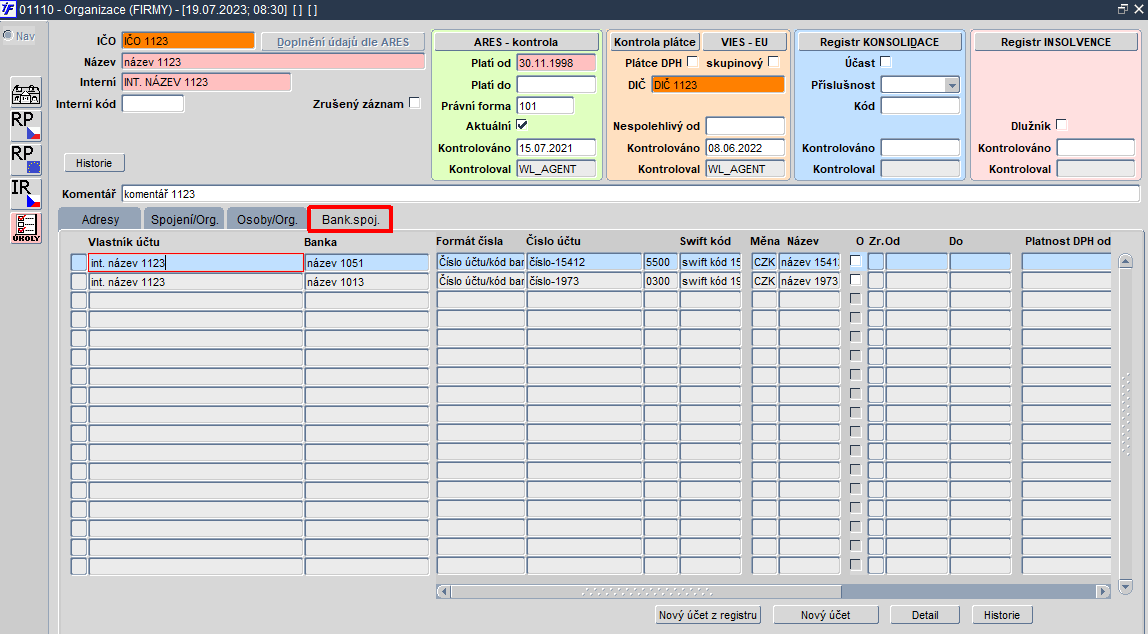The image size is (1148, 634).
Task: Click Nový účet z registru button
Action: pos(708,615)
